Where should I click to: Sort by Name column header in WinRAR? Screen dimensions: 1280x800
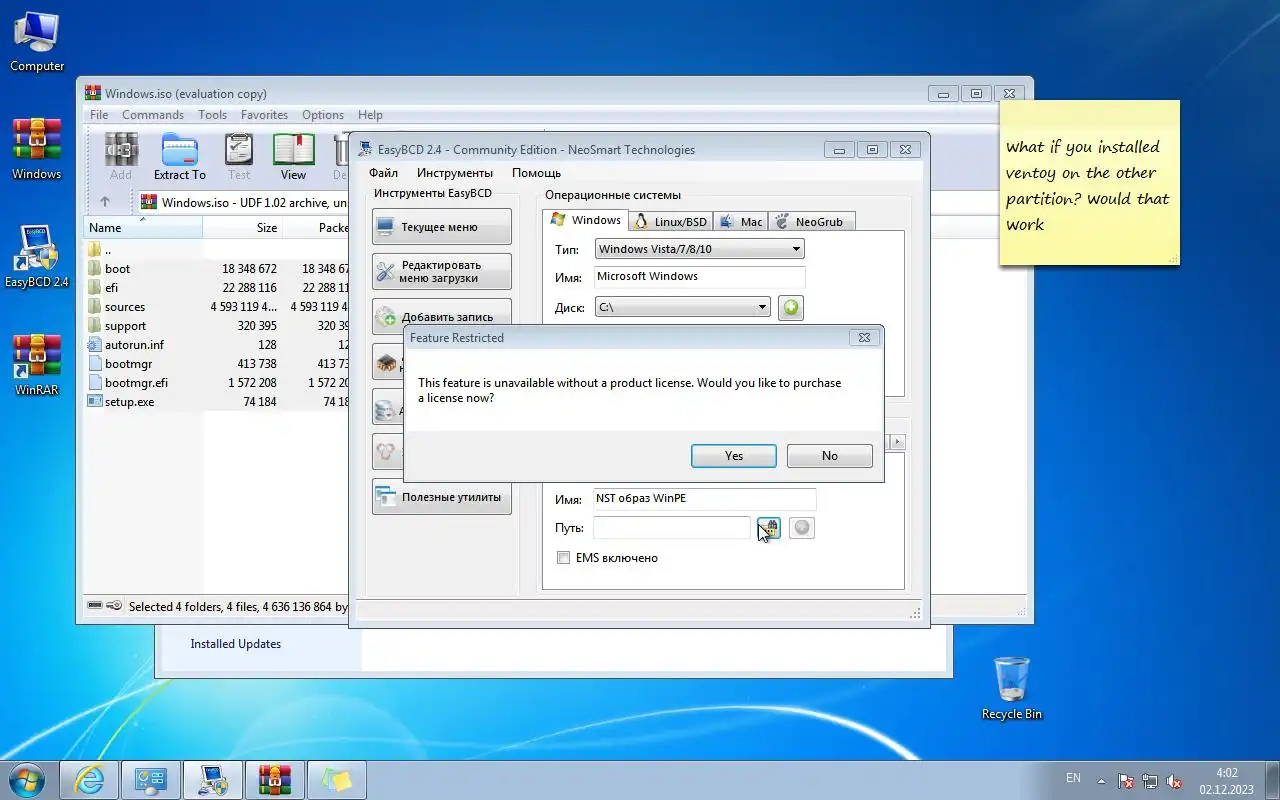point(142,227)
